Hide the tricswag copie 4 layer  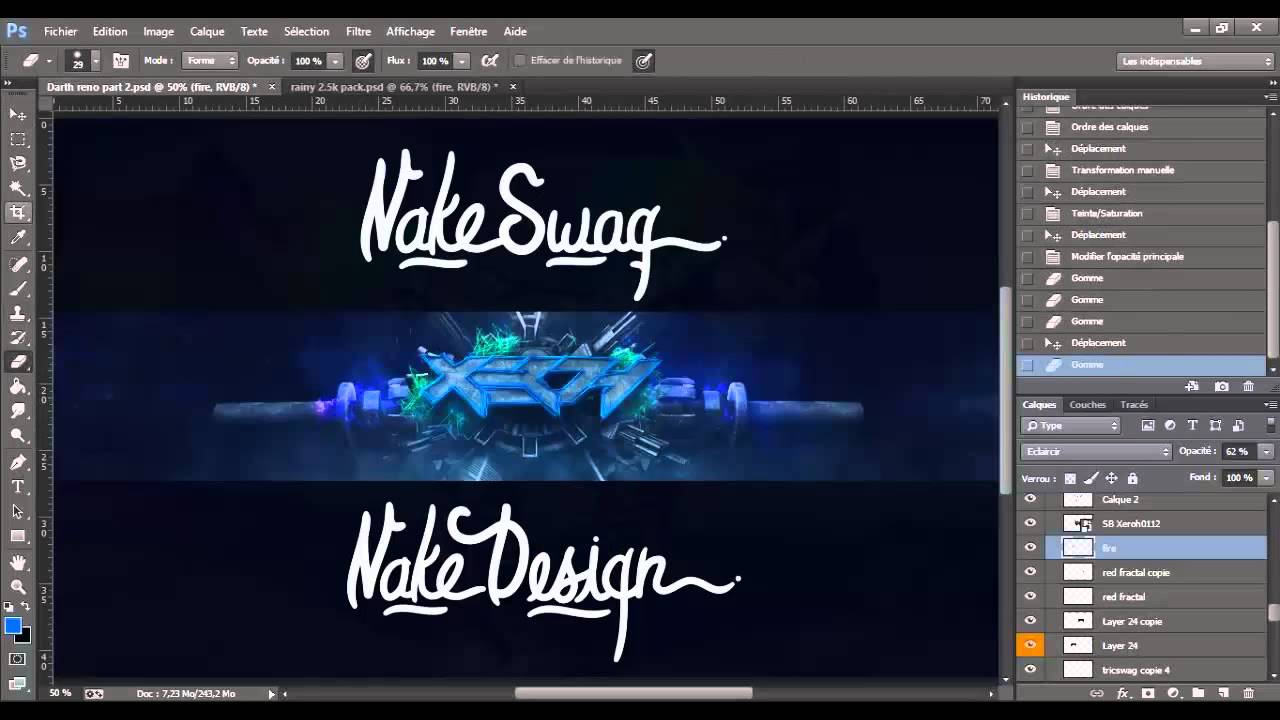[x=1030, y=670]
